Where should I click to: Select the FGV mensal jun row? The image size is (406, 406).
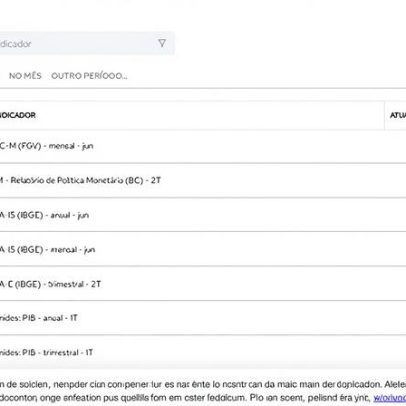coord(203,146)
